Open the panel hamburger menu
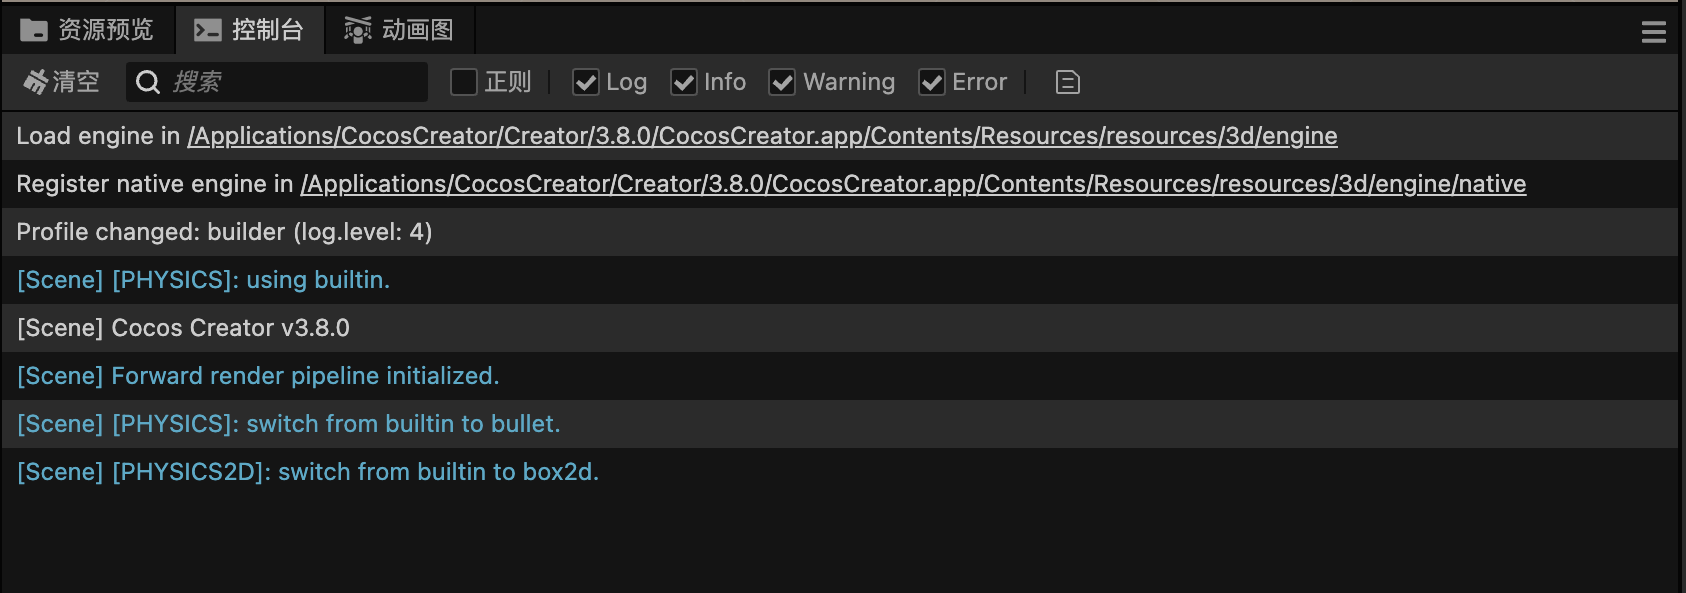Image resolution: width=1686 pixels, height=593 pixels. pos(1653,32)
